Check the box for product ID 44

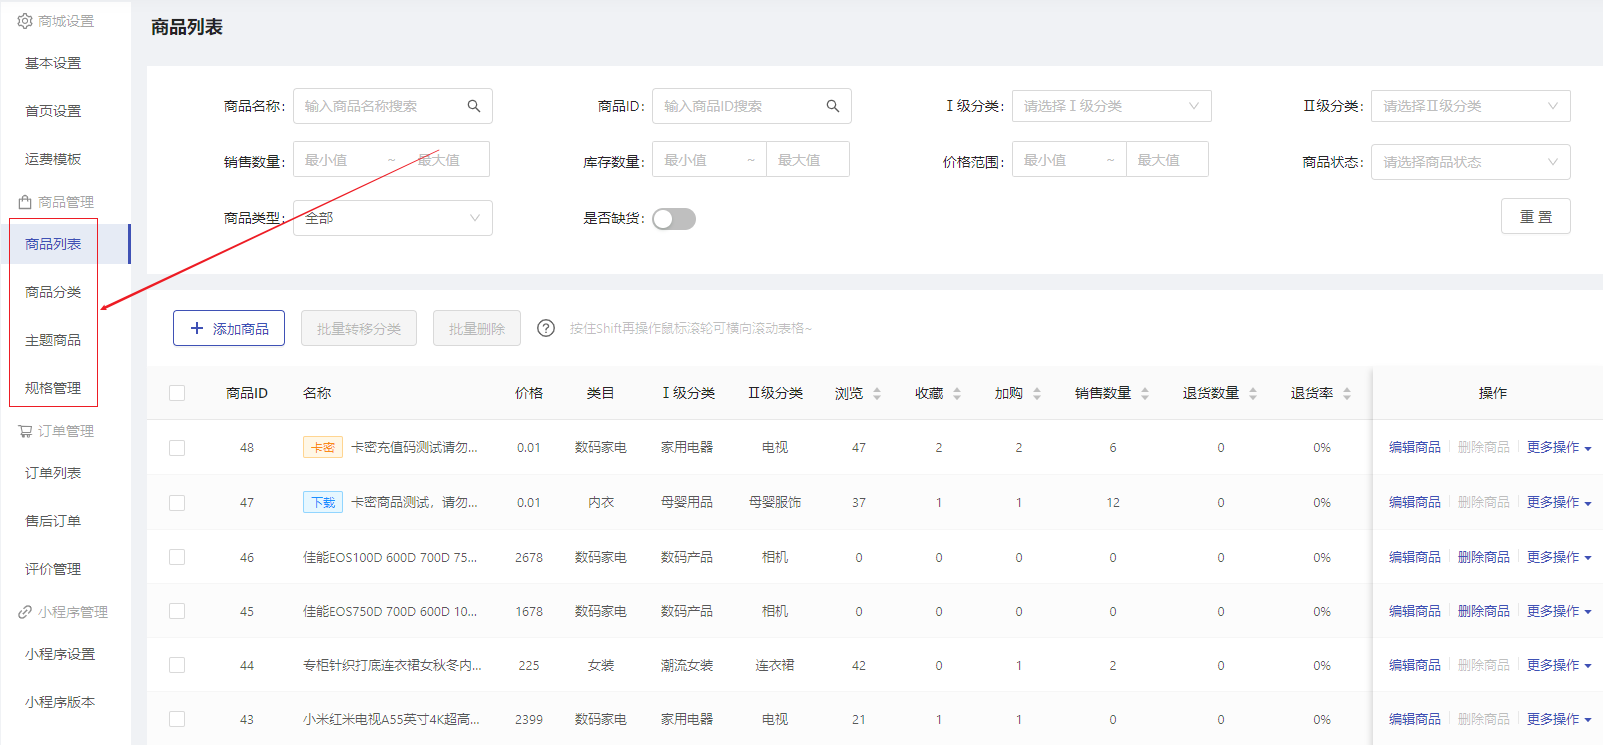pos(177,665)
